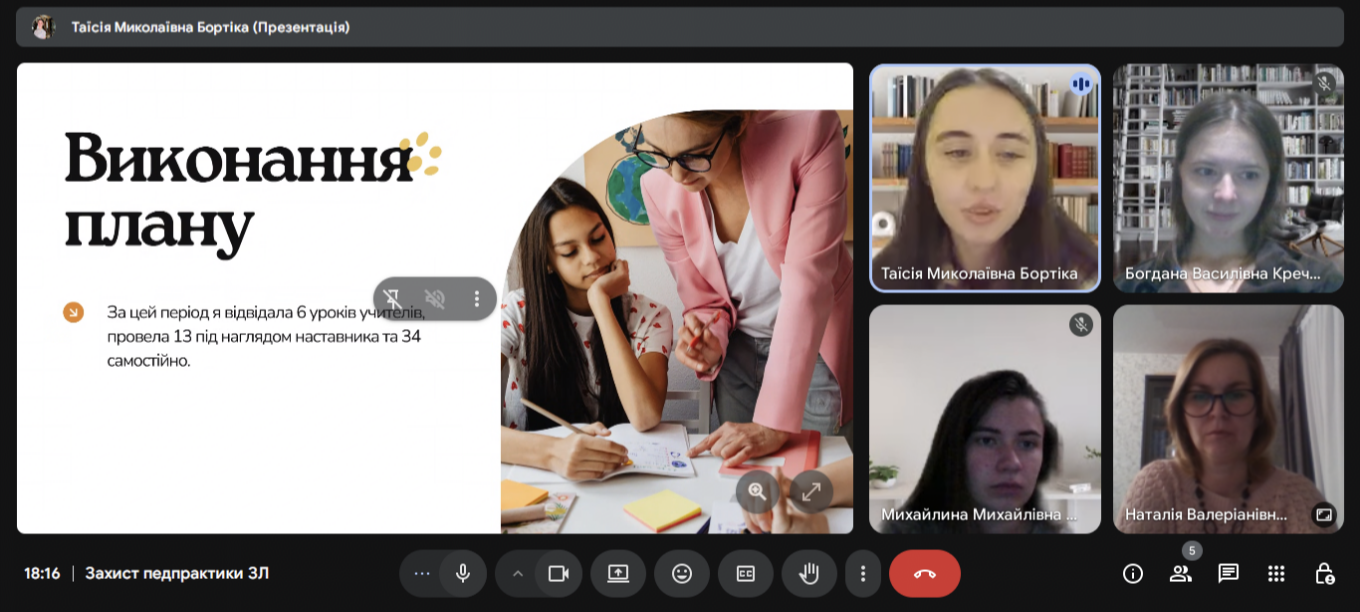End the call with red hang-up button
This screenshot has height=612, width=1360.
click(924, 573)
